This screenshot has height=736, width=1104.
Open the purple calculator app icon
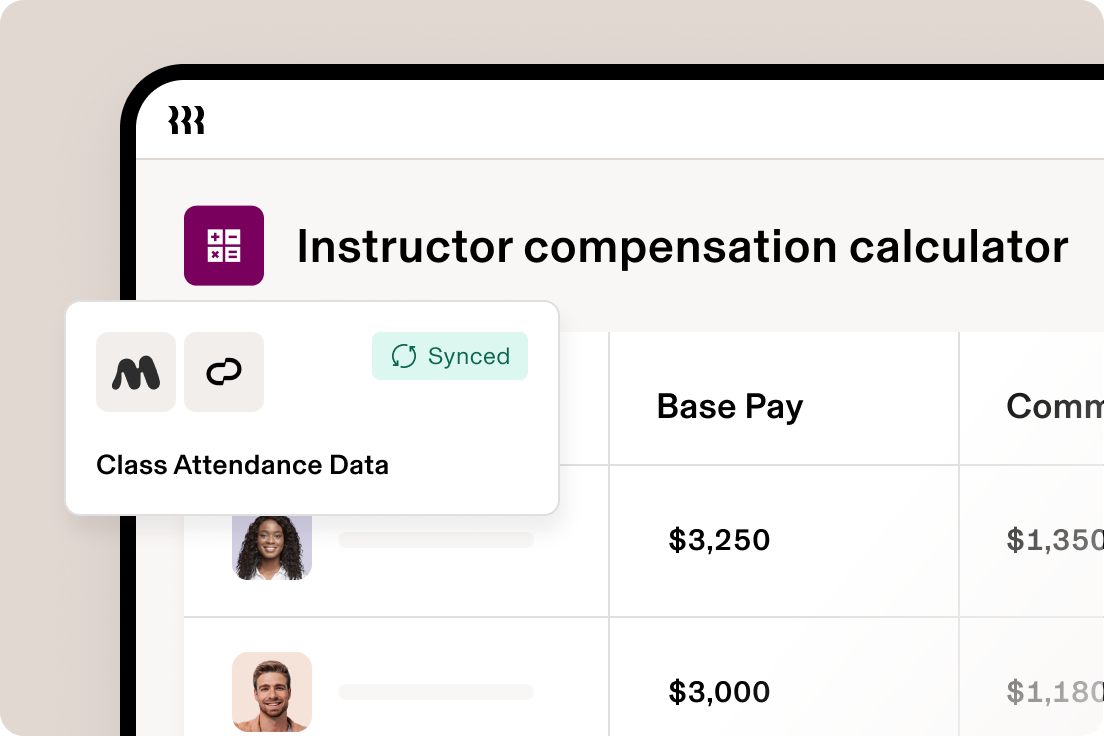(x=224, y=245)
